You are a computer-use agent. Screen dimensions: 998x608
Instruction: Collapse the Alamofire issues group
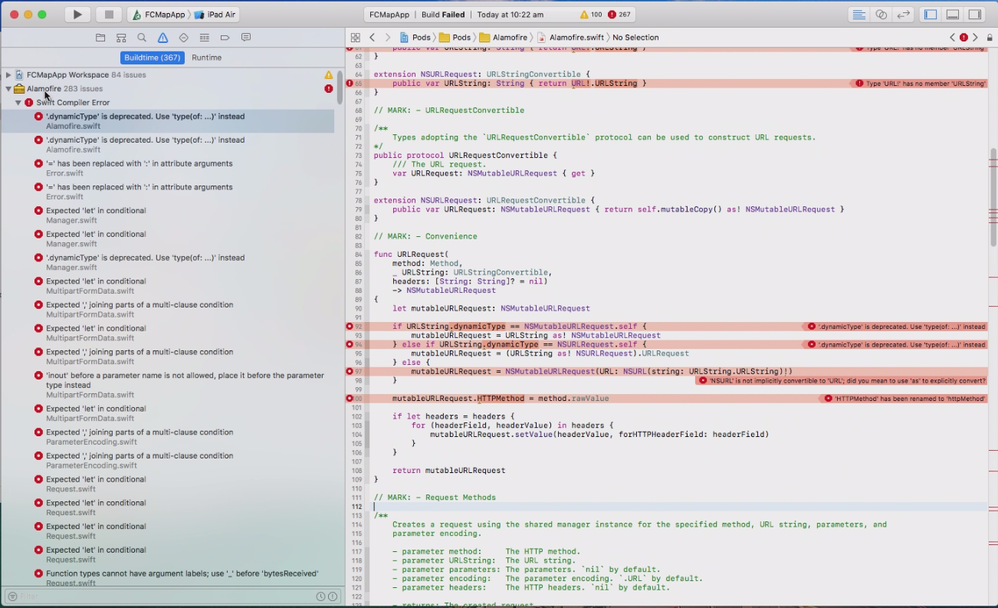click(9, 89)
